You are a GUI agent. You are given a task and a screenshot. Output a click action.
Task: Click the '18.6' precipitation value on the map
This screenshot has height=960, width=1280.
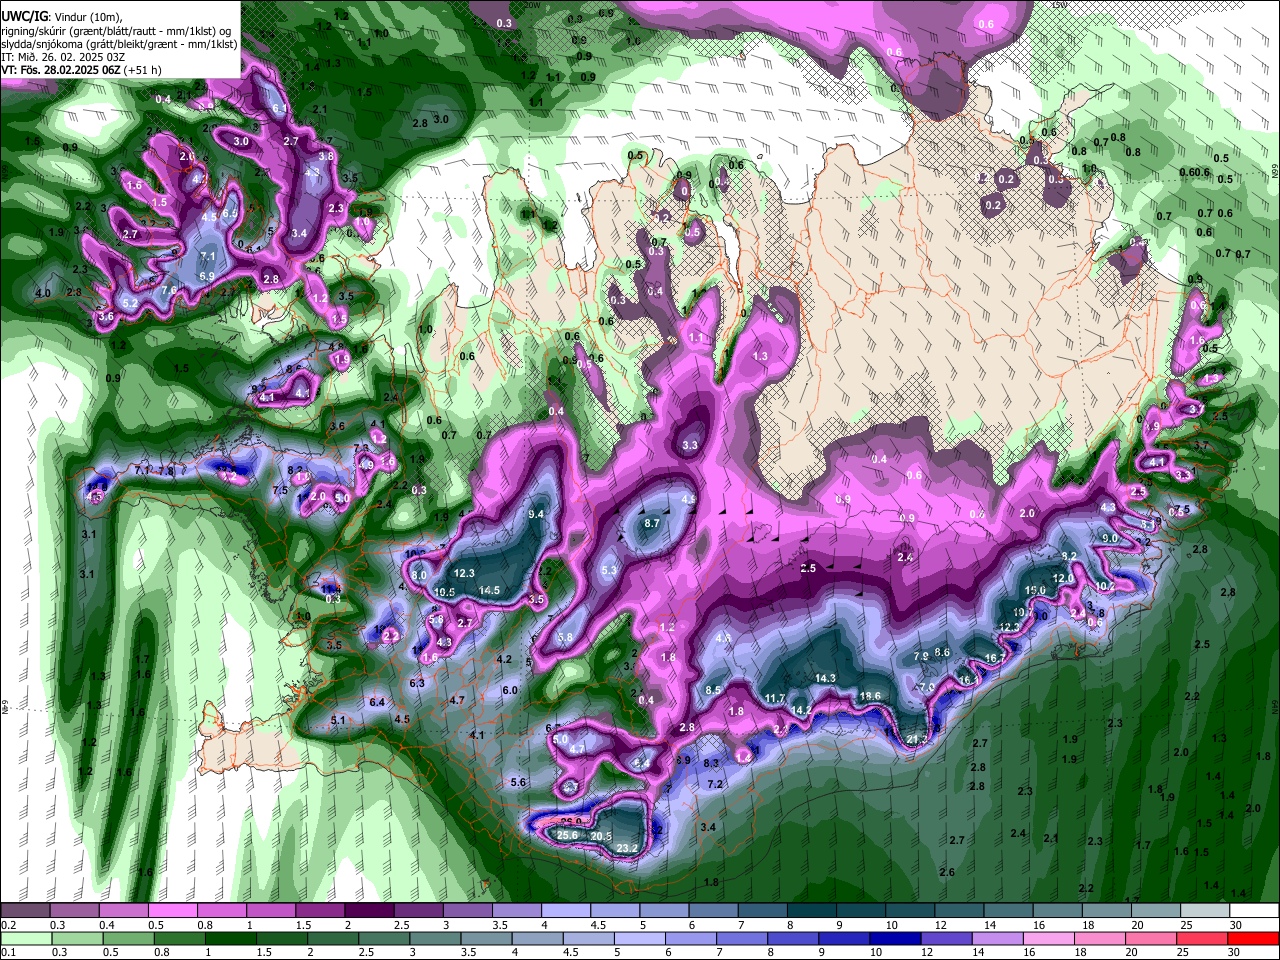[x=870, y=696]
